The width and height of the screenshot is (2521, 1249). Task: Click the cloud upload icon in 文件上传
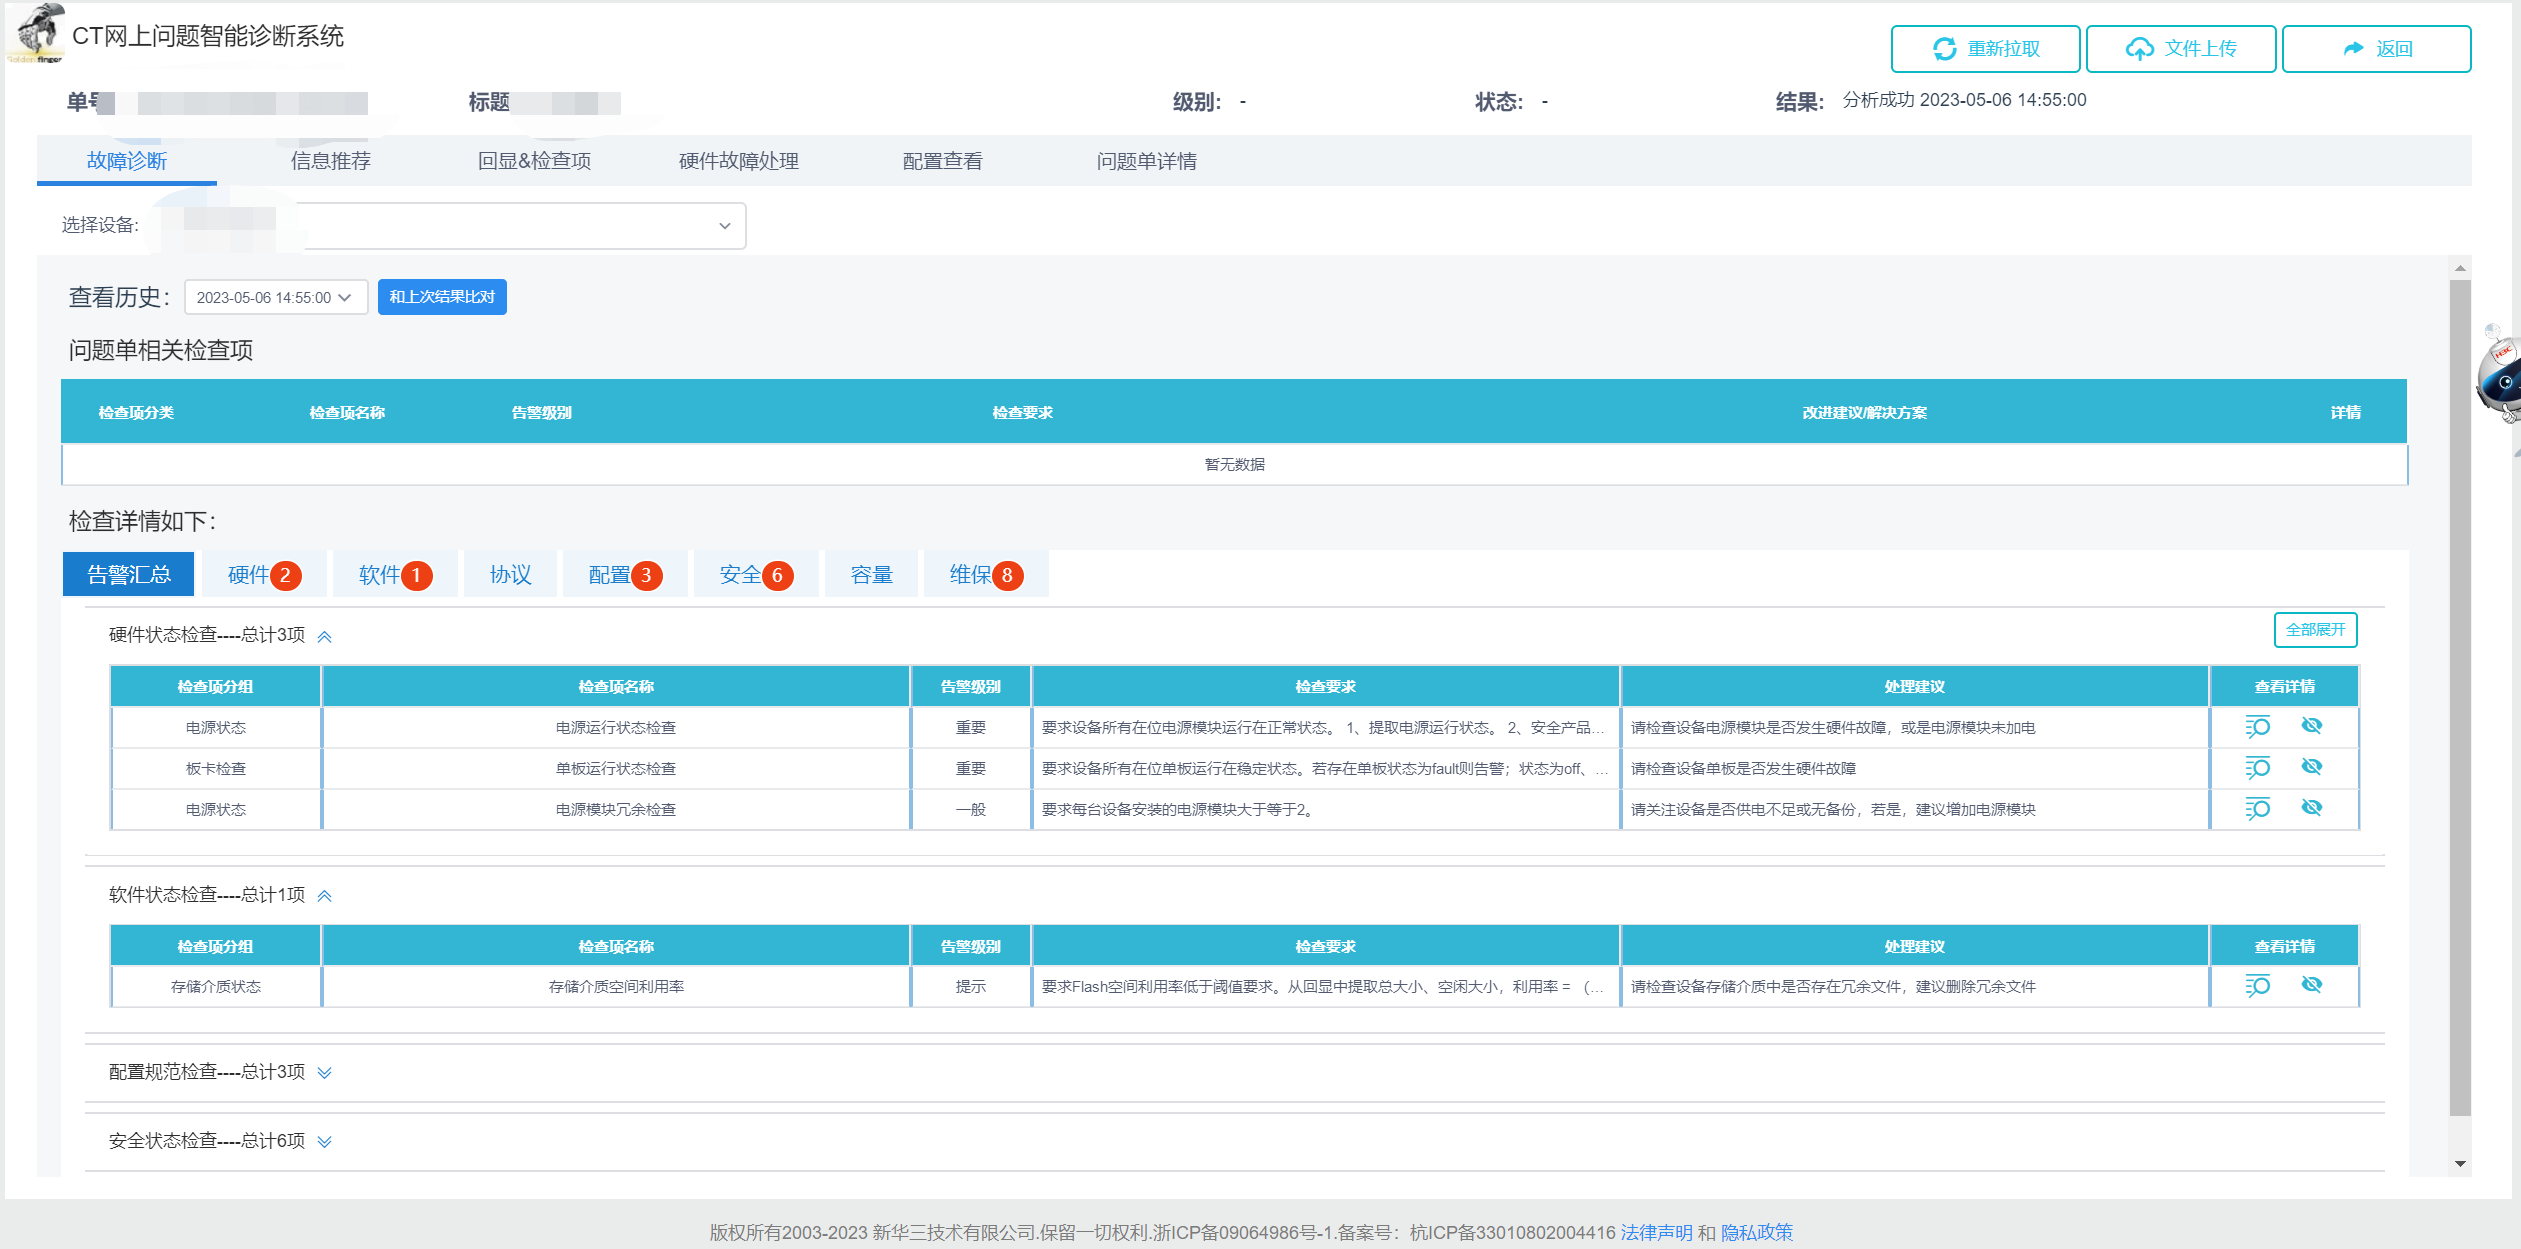tap(2139, 49)
